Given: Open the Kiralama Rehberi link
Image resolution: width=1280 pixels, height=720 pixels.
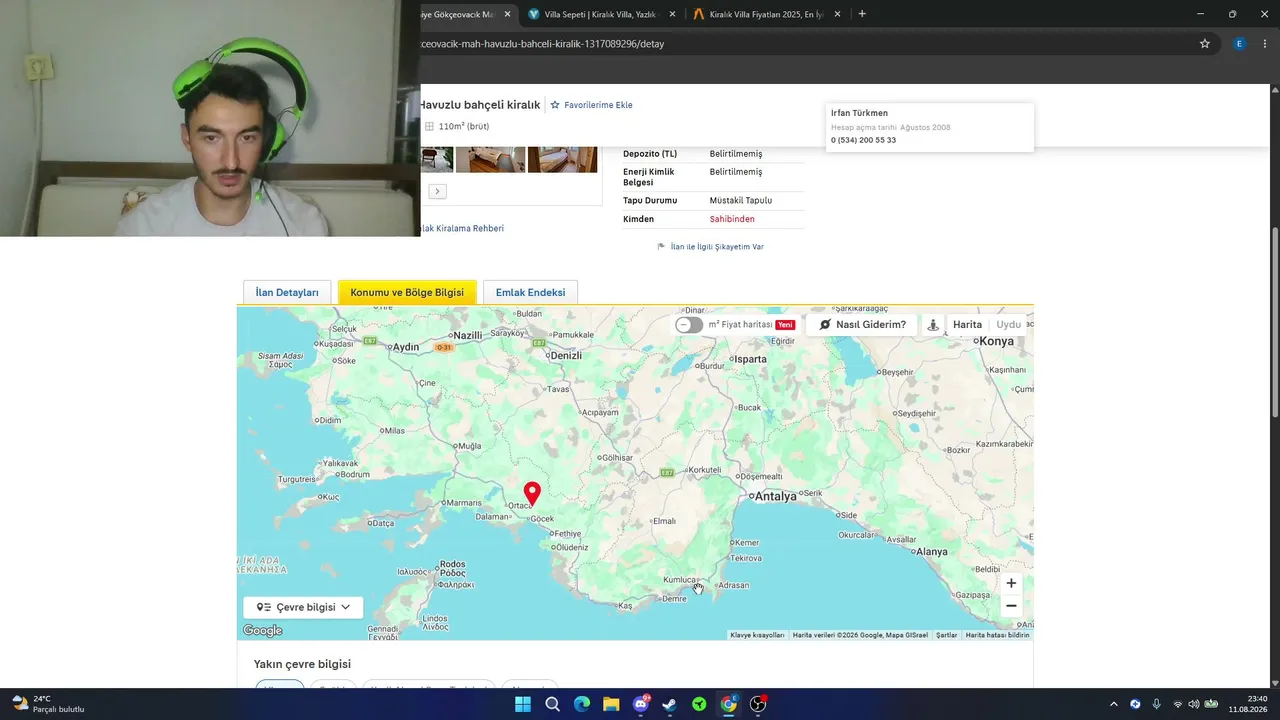Looking at the screenshot, I should pos(462,228).
